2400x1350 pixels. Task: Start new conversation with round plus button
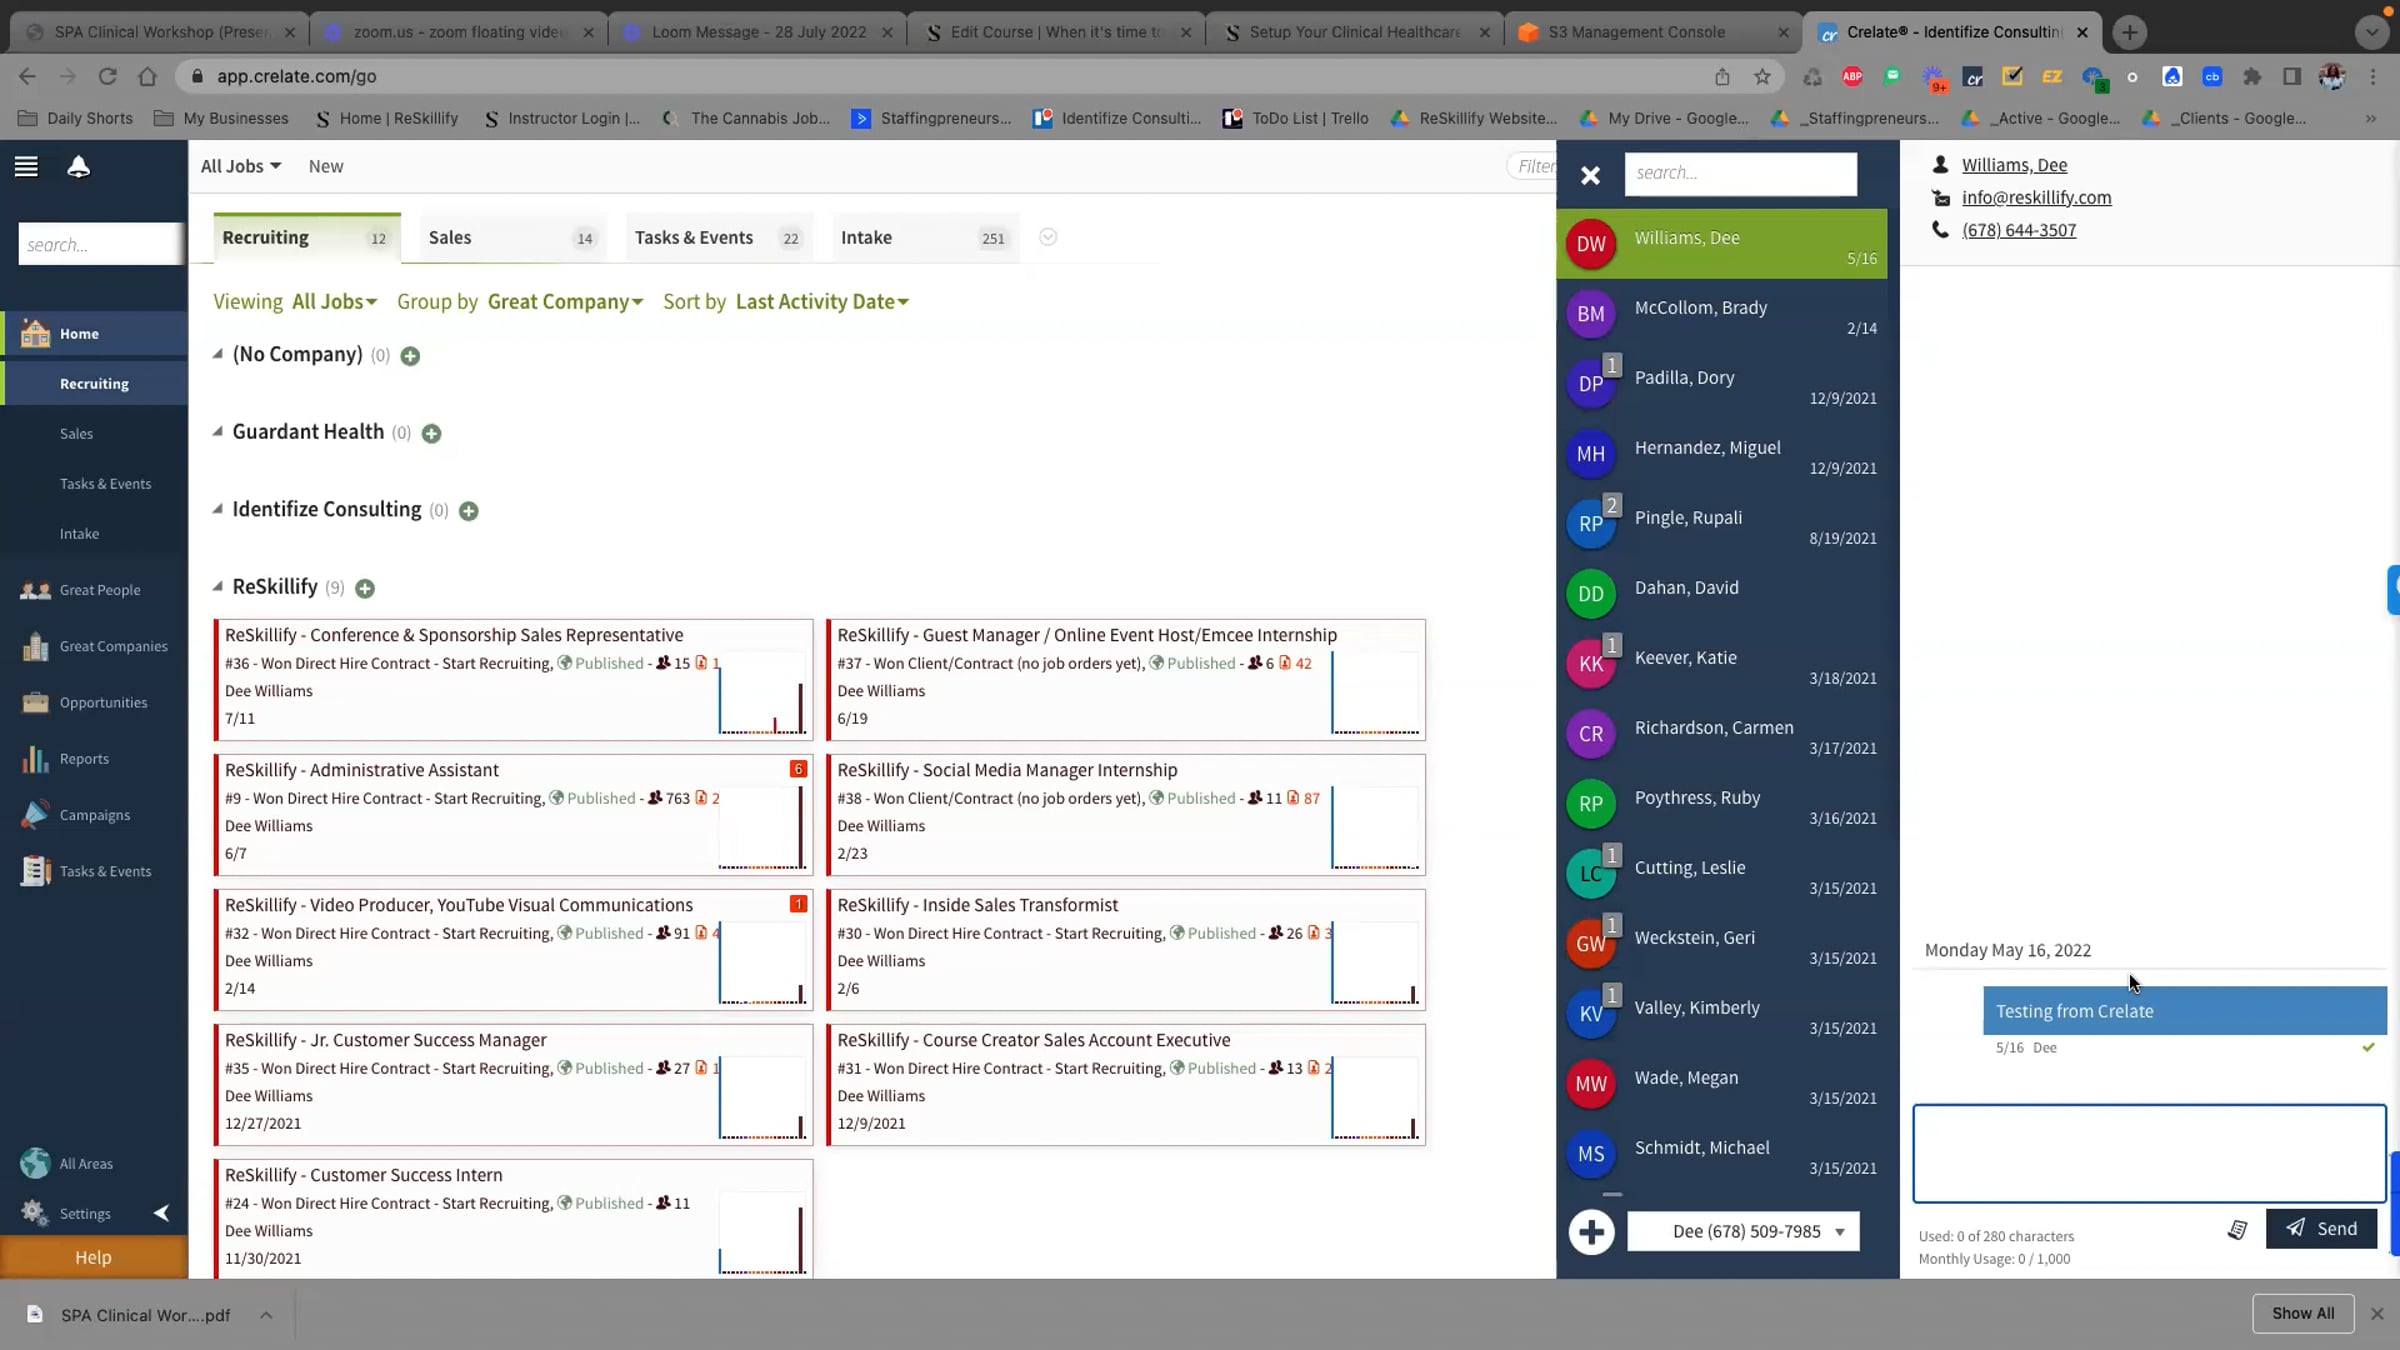coord(1591,1232)
